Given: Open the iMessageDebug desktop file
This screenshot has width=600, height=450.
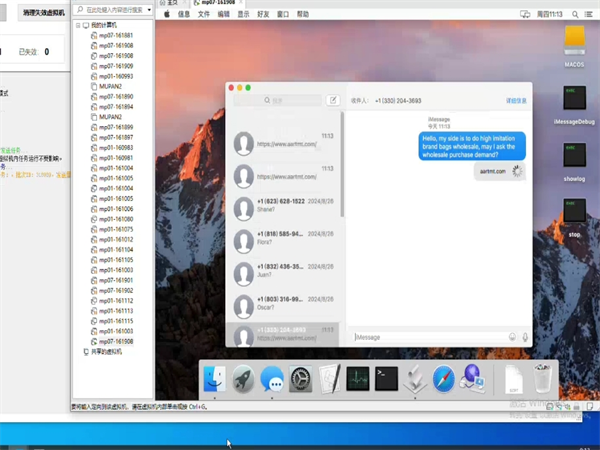Looking at the screenshot, I should click(x=573, y=102).
